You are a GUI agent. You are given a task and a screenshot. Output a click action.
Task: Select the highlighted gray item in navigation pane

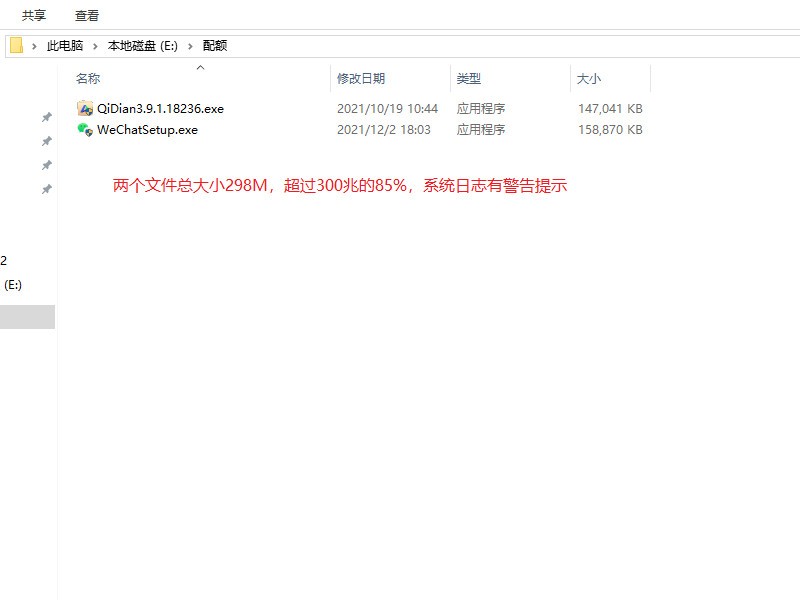pos(28,317)
